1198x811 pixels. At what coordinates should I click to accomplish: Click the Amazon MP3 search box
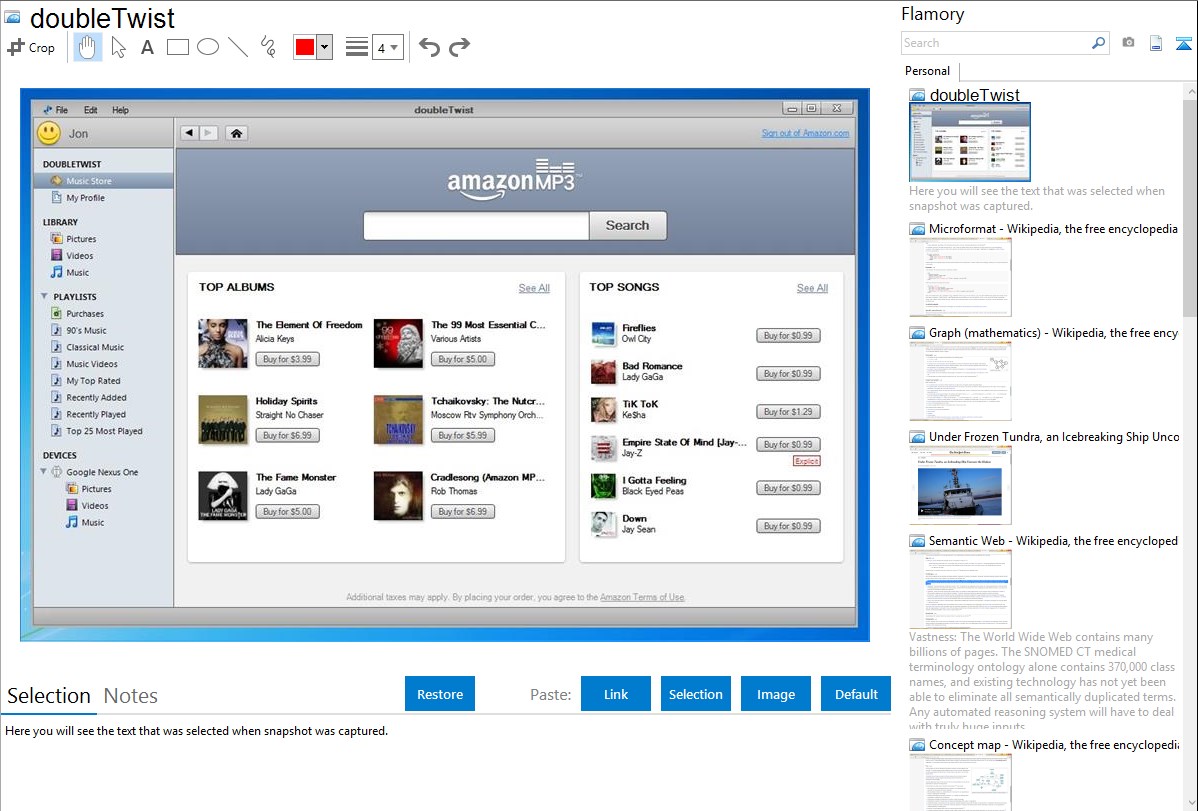(x=476, y=225)
